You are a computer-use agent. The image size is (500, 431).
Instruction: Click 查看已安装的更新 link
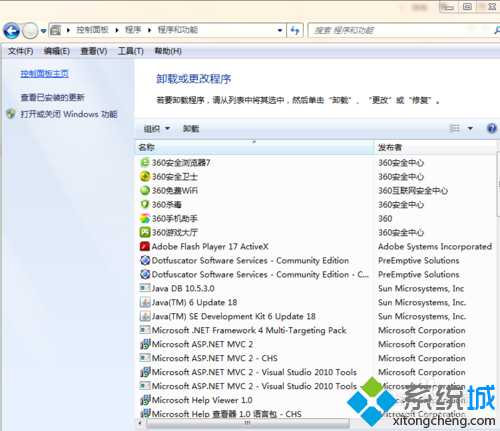(52, 97)
